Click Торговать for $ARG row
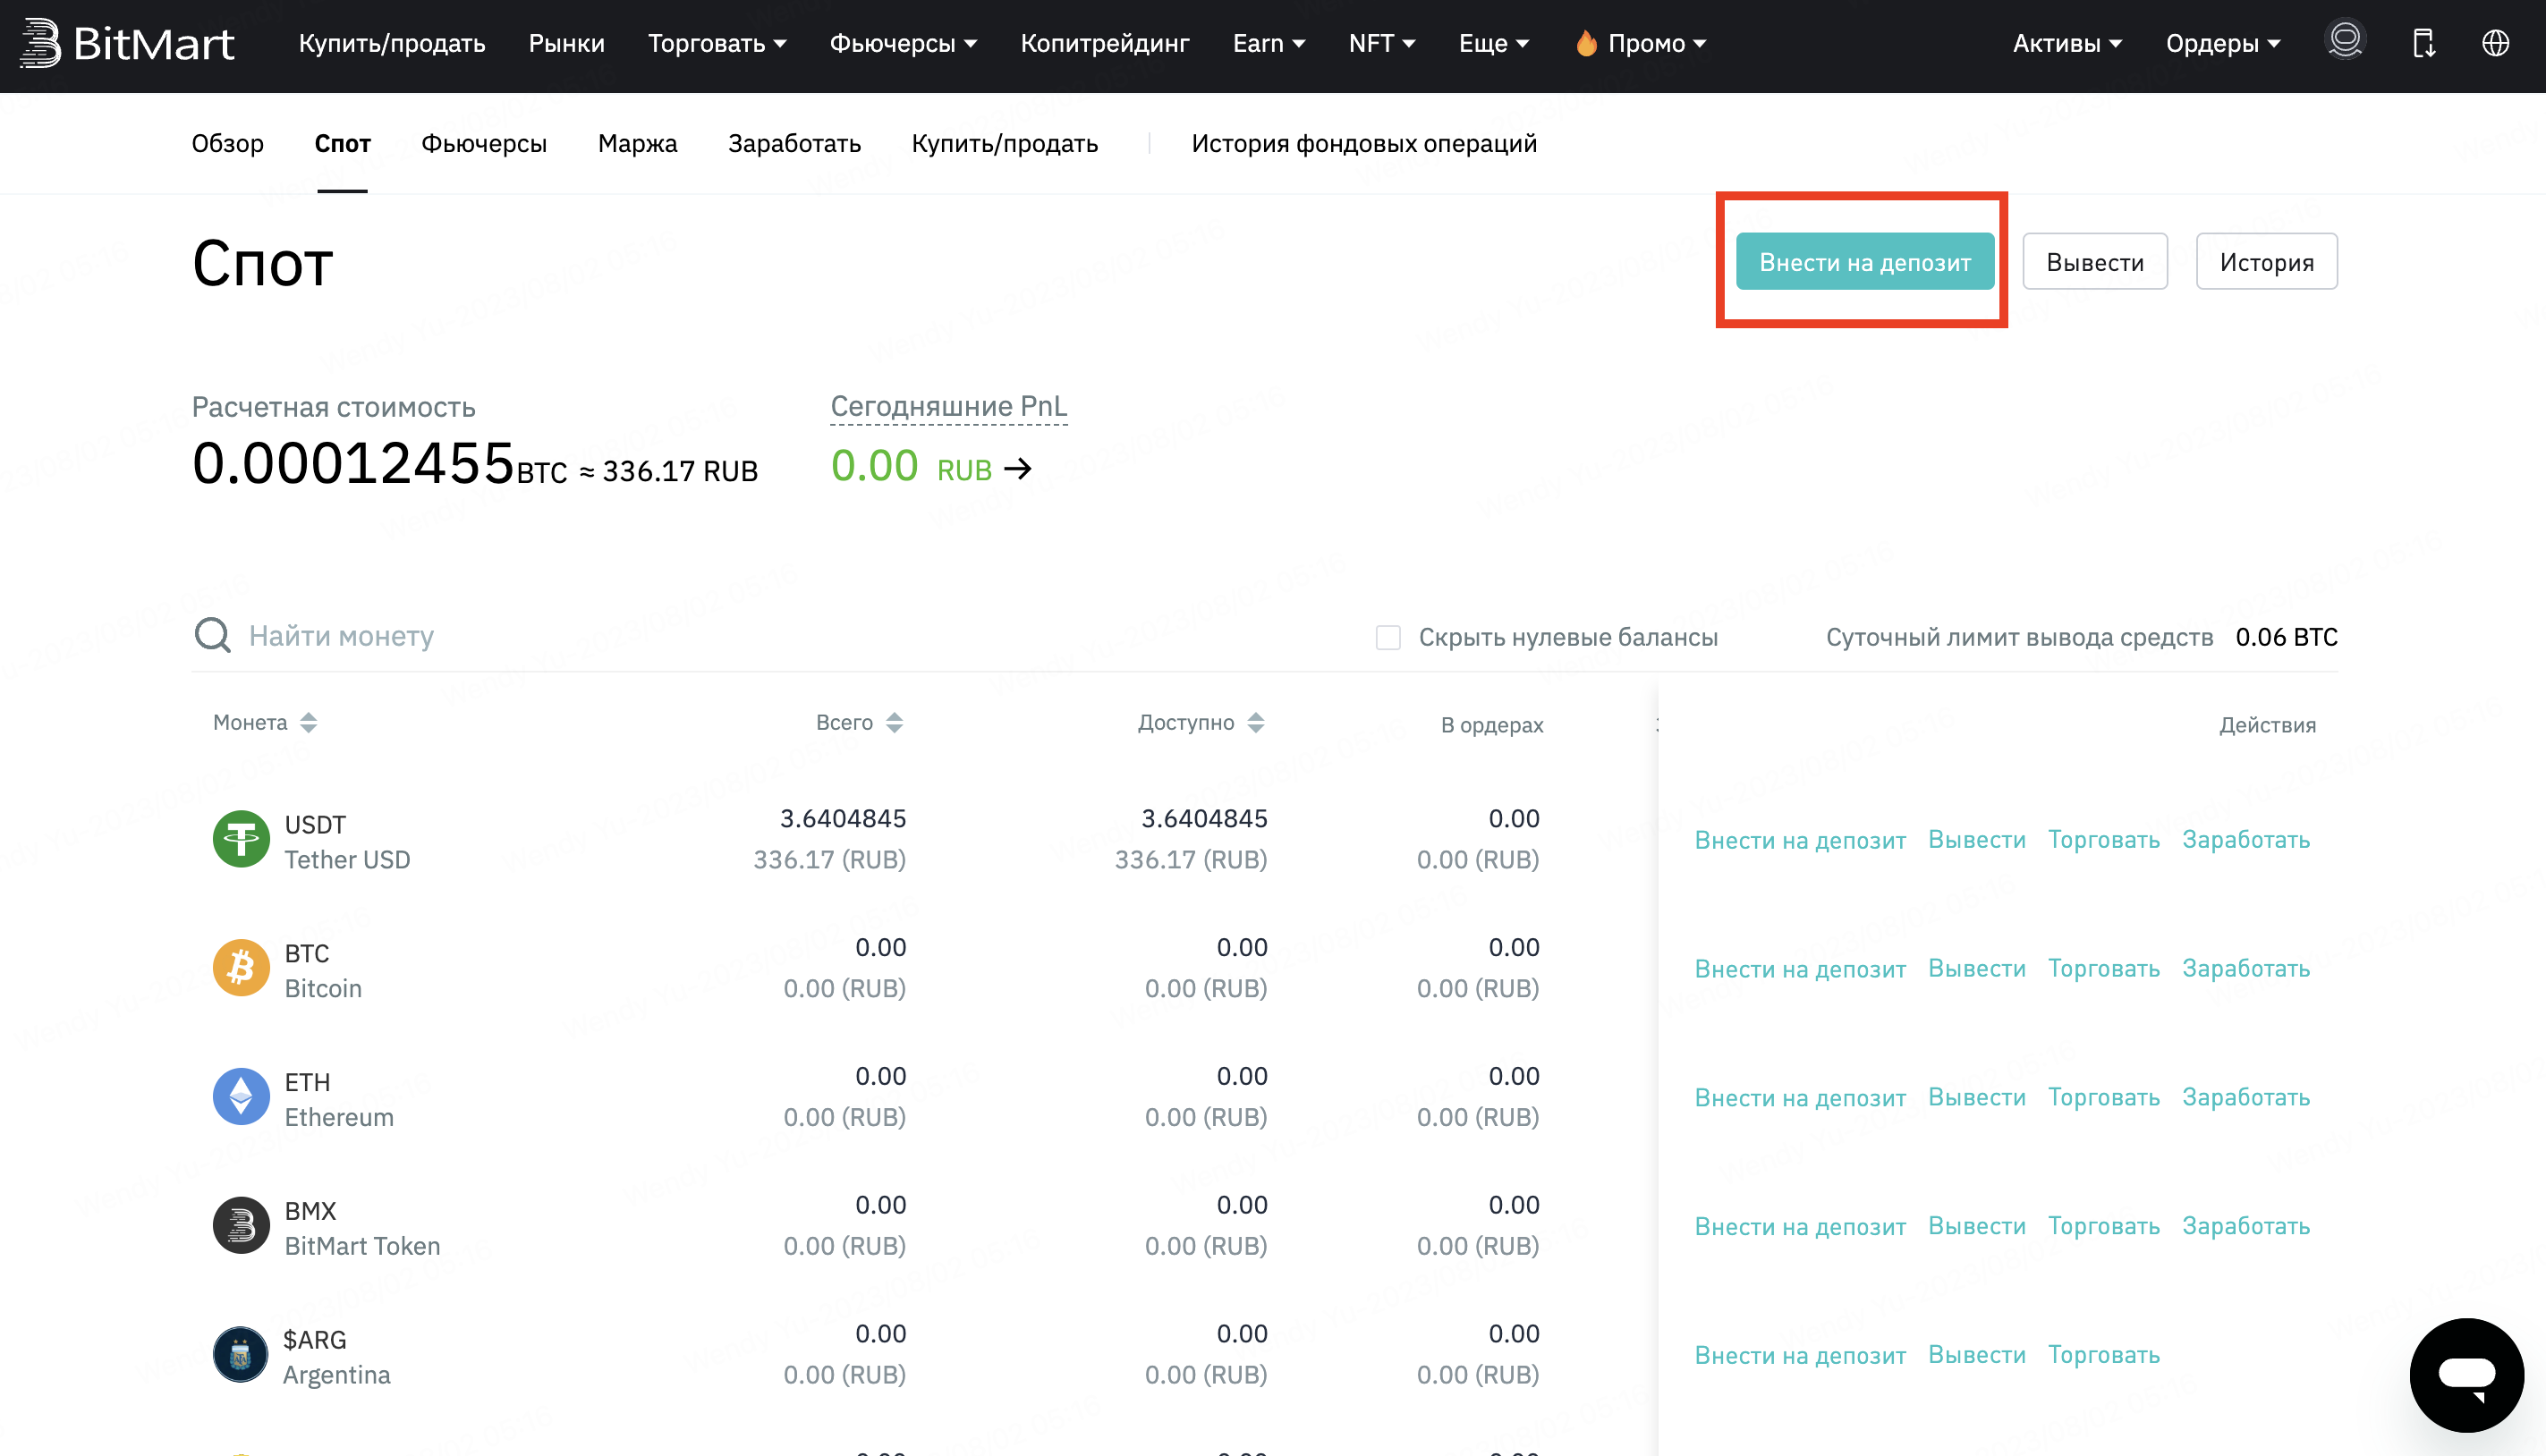 [x=2104, y=1356]
